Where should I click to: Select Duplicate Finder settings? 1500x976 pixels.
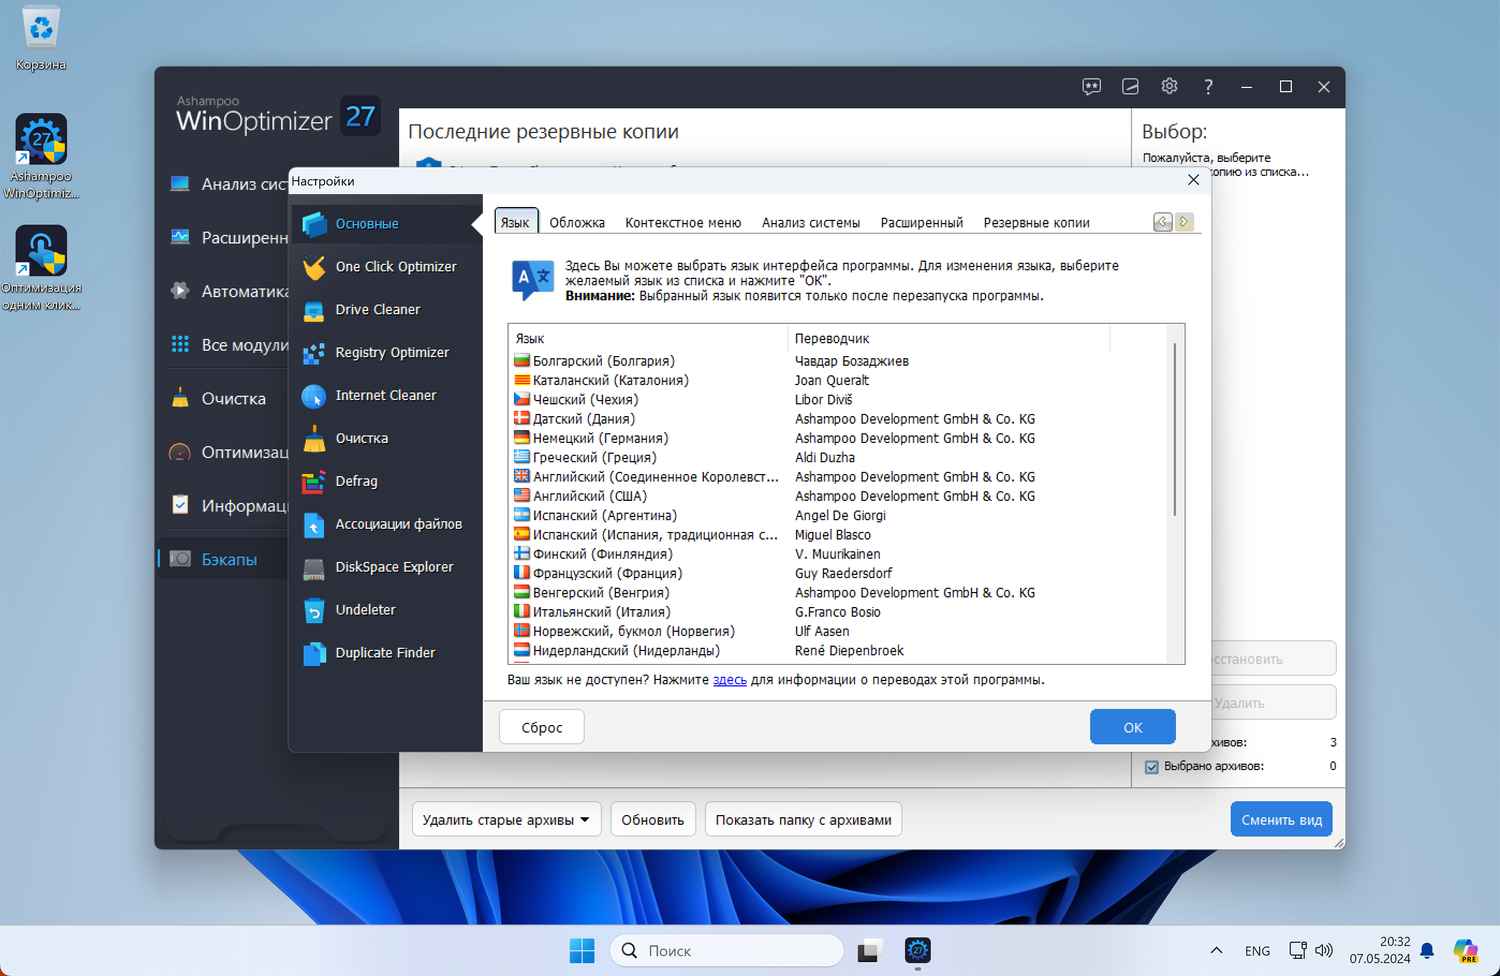tap(385, 653)
